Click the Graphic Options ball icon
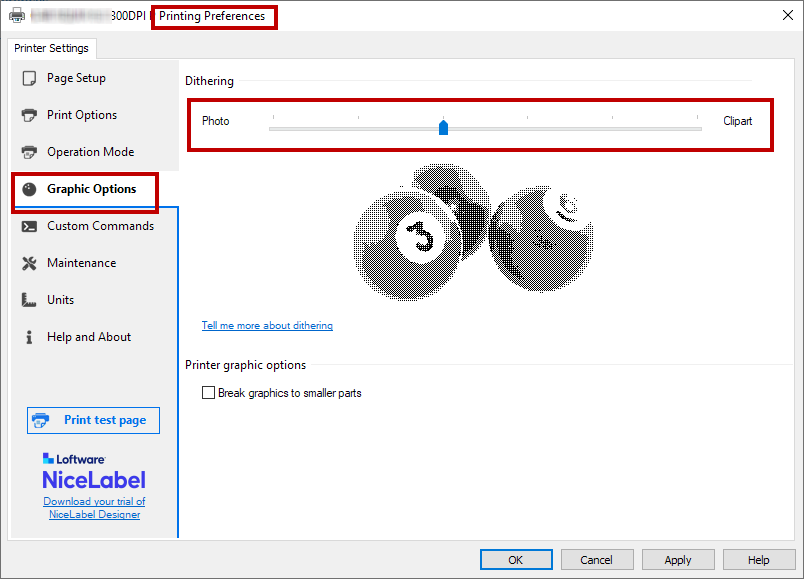The image size is (804, 579). pos(29,189)
